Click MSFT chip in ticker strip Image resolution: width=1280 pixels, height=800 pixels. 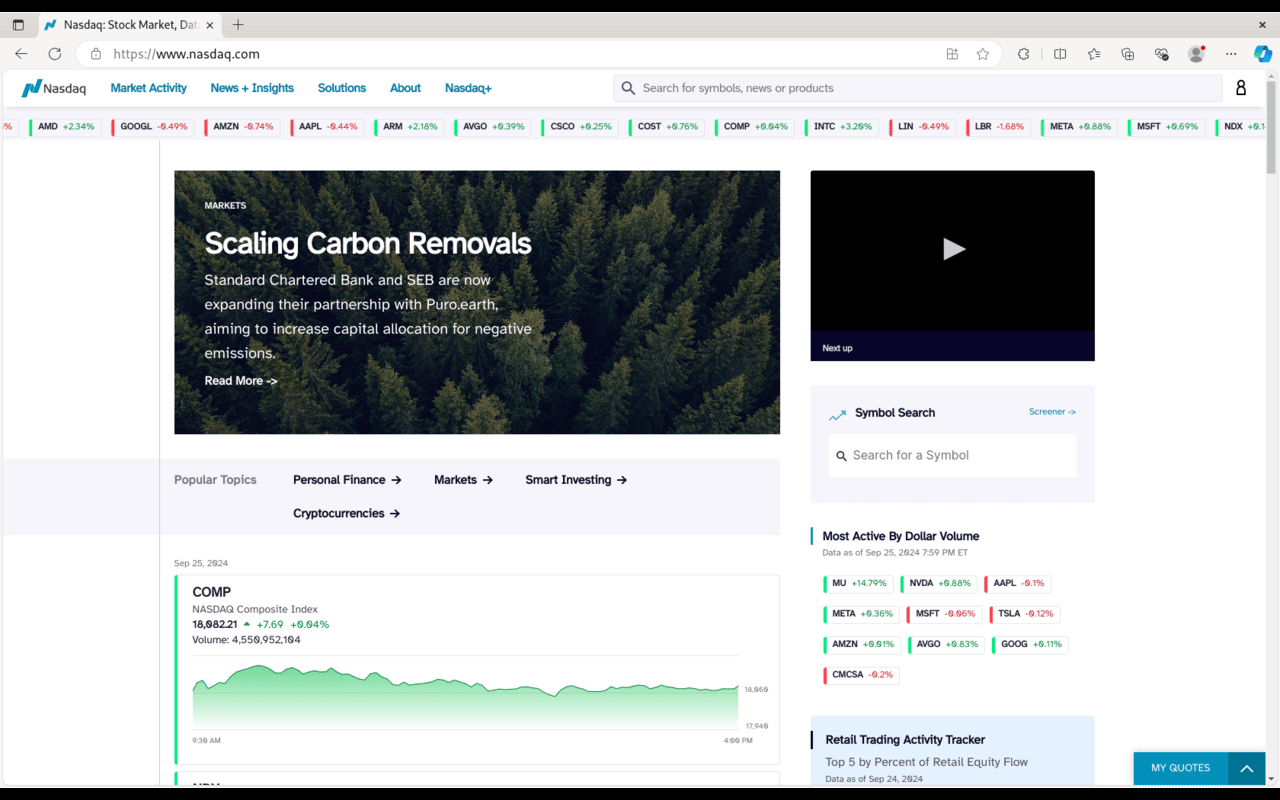(x=1166, y=127)
